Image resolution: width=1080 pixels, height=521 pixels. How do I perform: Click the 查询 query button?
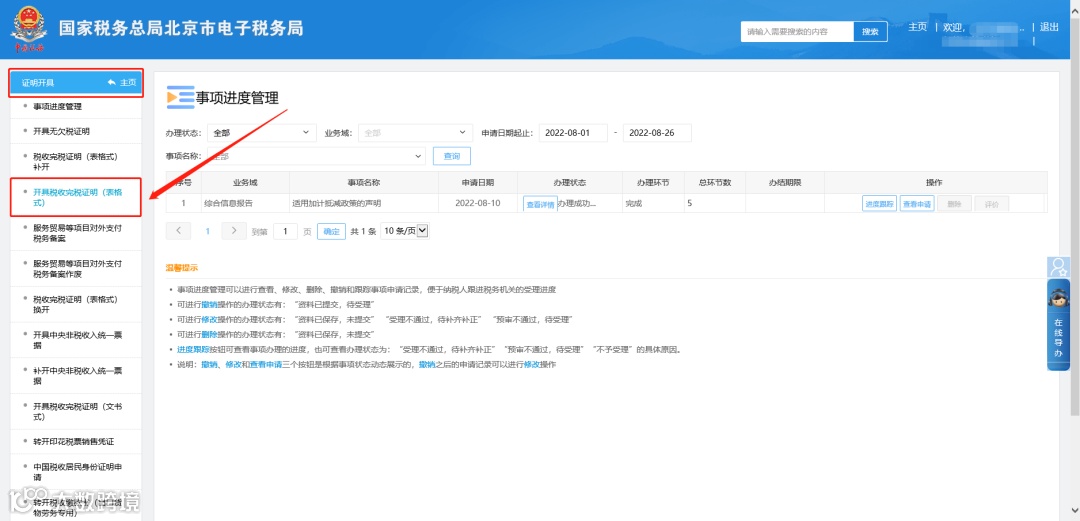452,156
